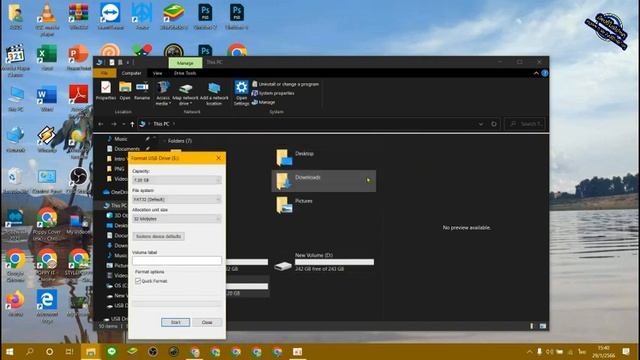Click Add a network location icon
The height and width of the screenshot is (360, 640).
(x=214, y=93)
